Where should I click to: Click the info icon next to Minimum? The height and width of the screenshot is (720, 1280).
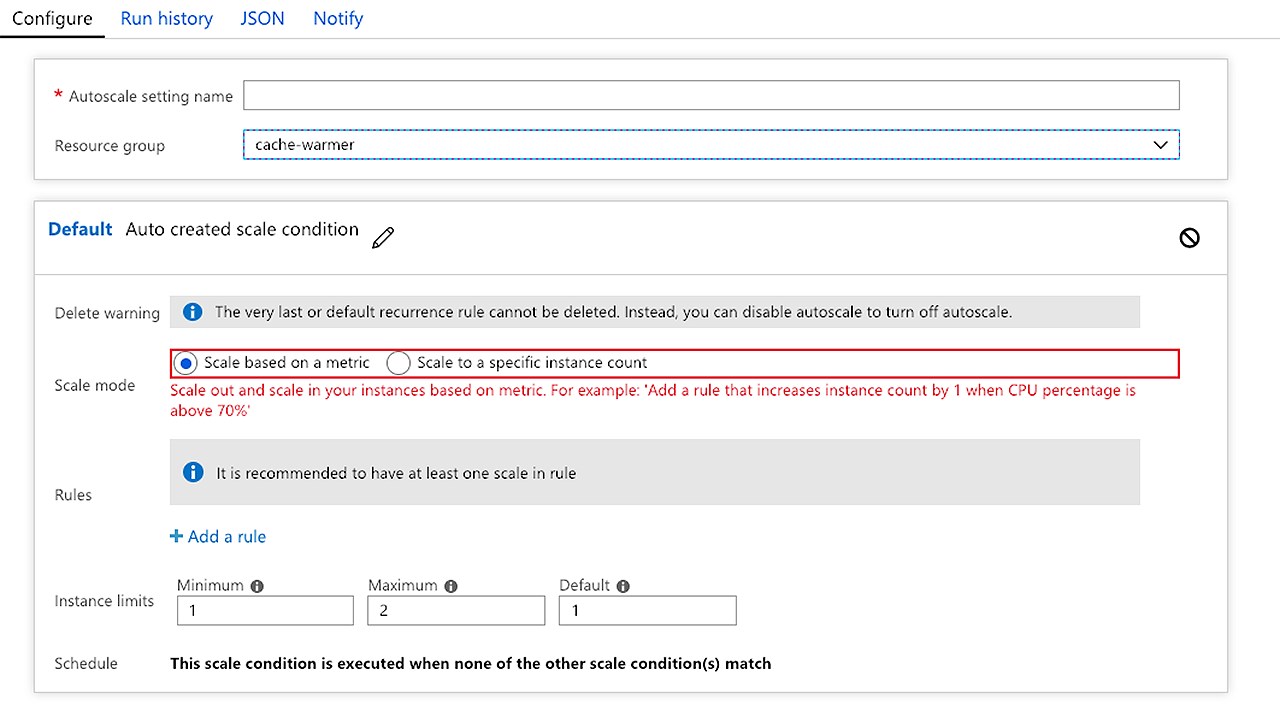[257, 586]
